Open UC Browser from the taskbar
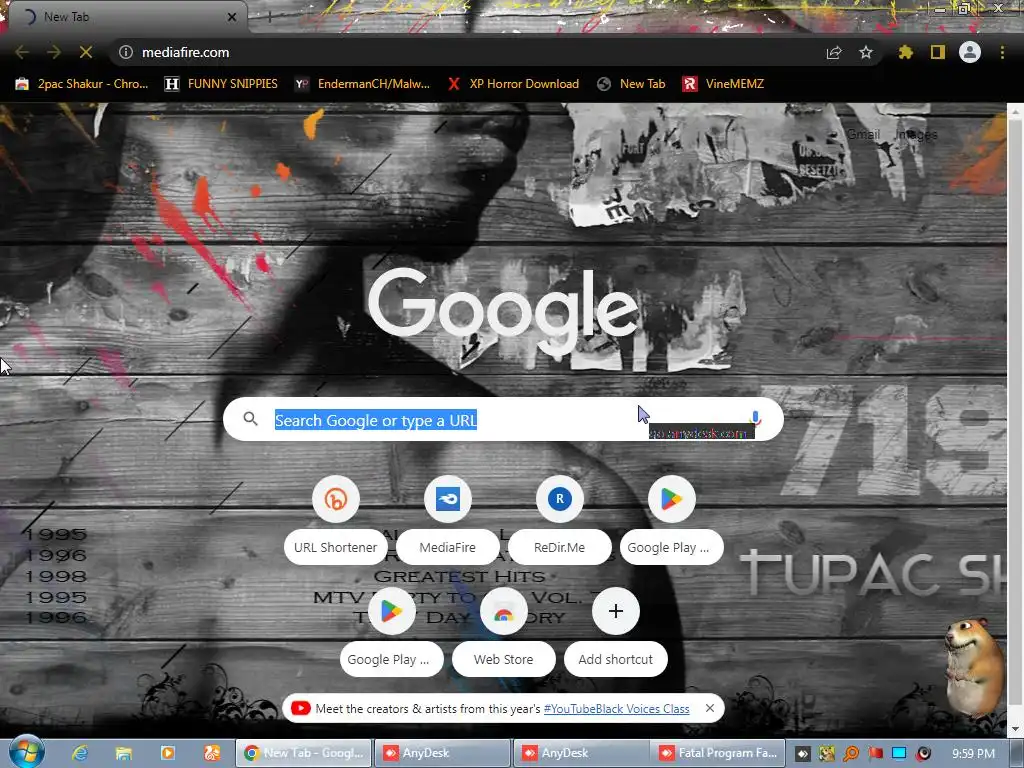This screenshot has width=1024, height=768. [212, 753]
